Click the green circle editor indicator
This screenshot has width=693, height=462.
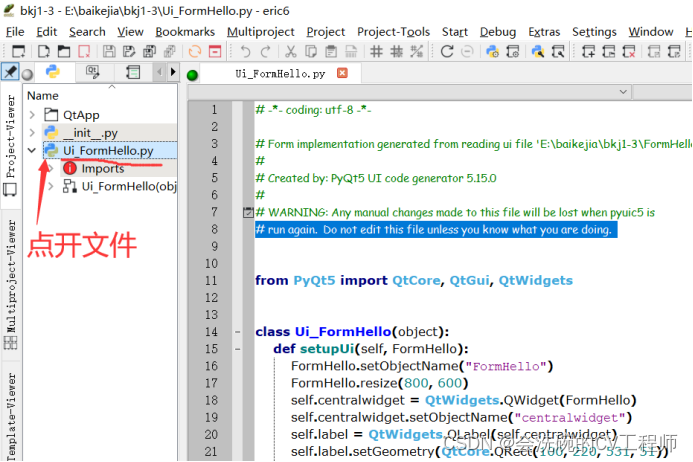click(192, 75)
